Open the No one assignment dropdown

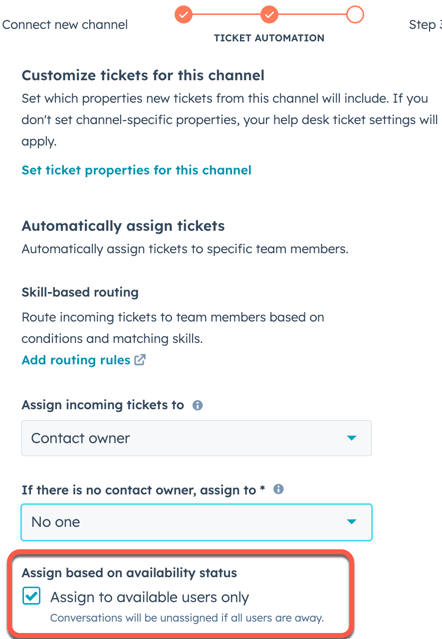click(x=196, y=522)
